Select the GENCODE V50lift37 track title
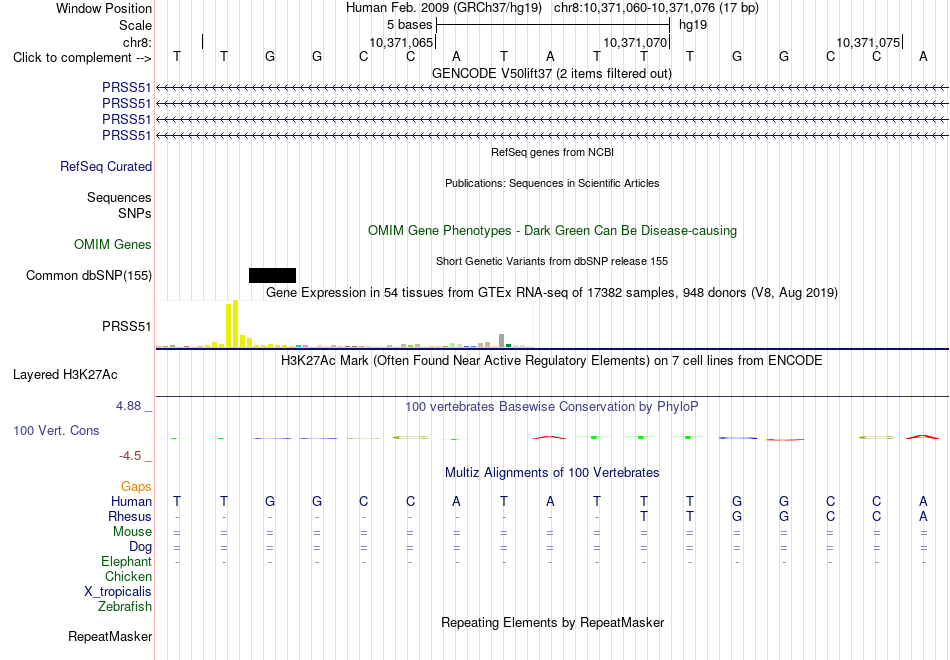The image size is (950, 660). coord(552,74)
